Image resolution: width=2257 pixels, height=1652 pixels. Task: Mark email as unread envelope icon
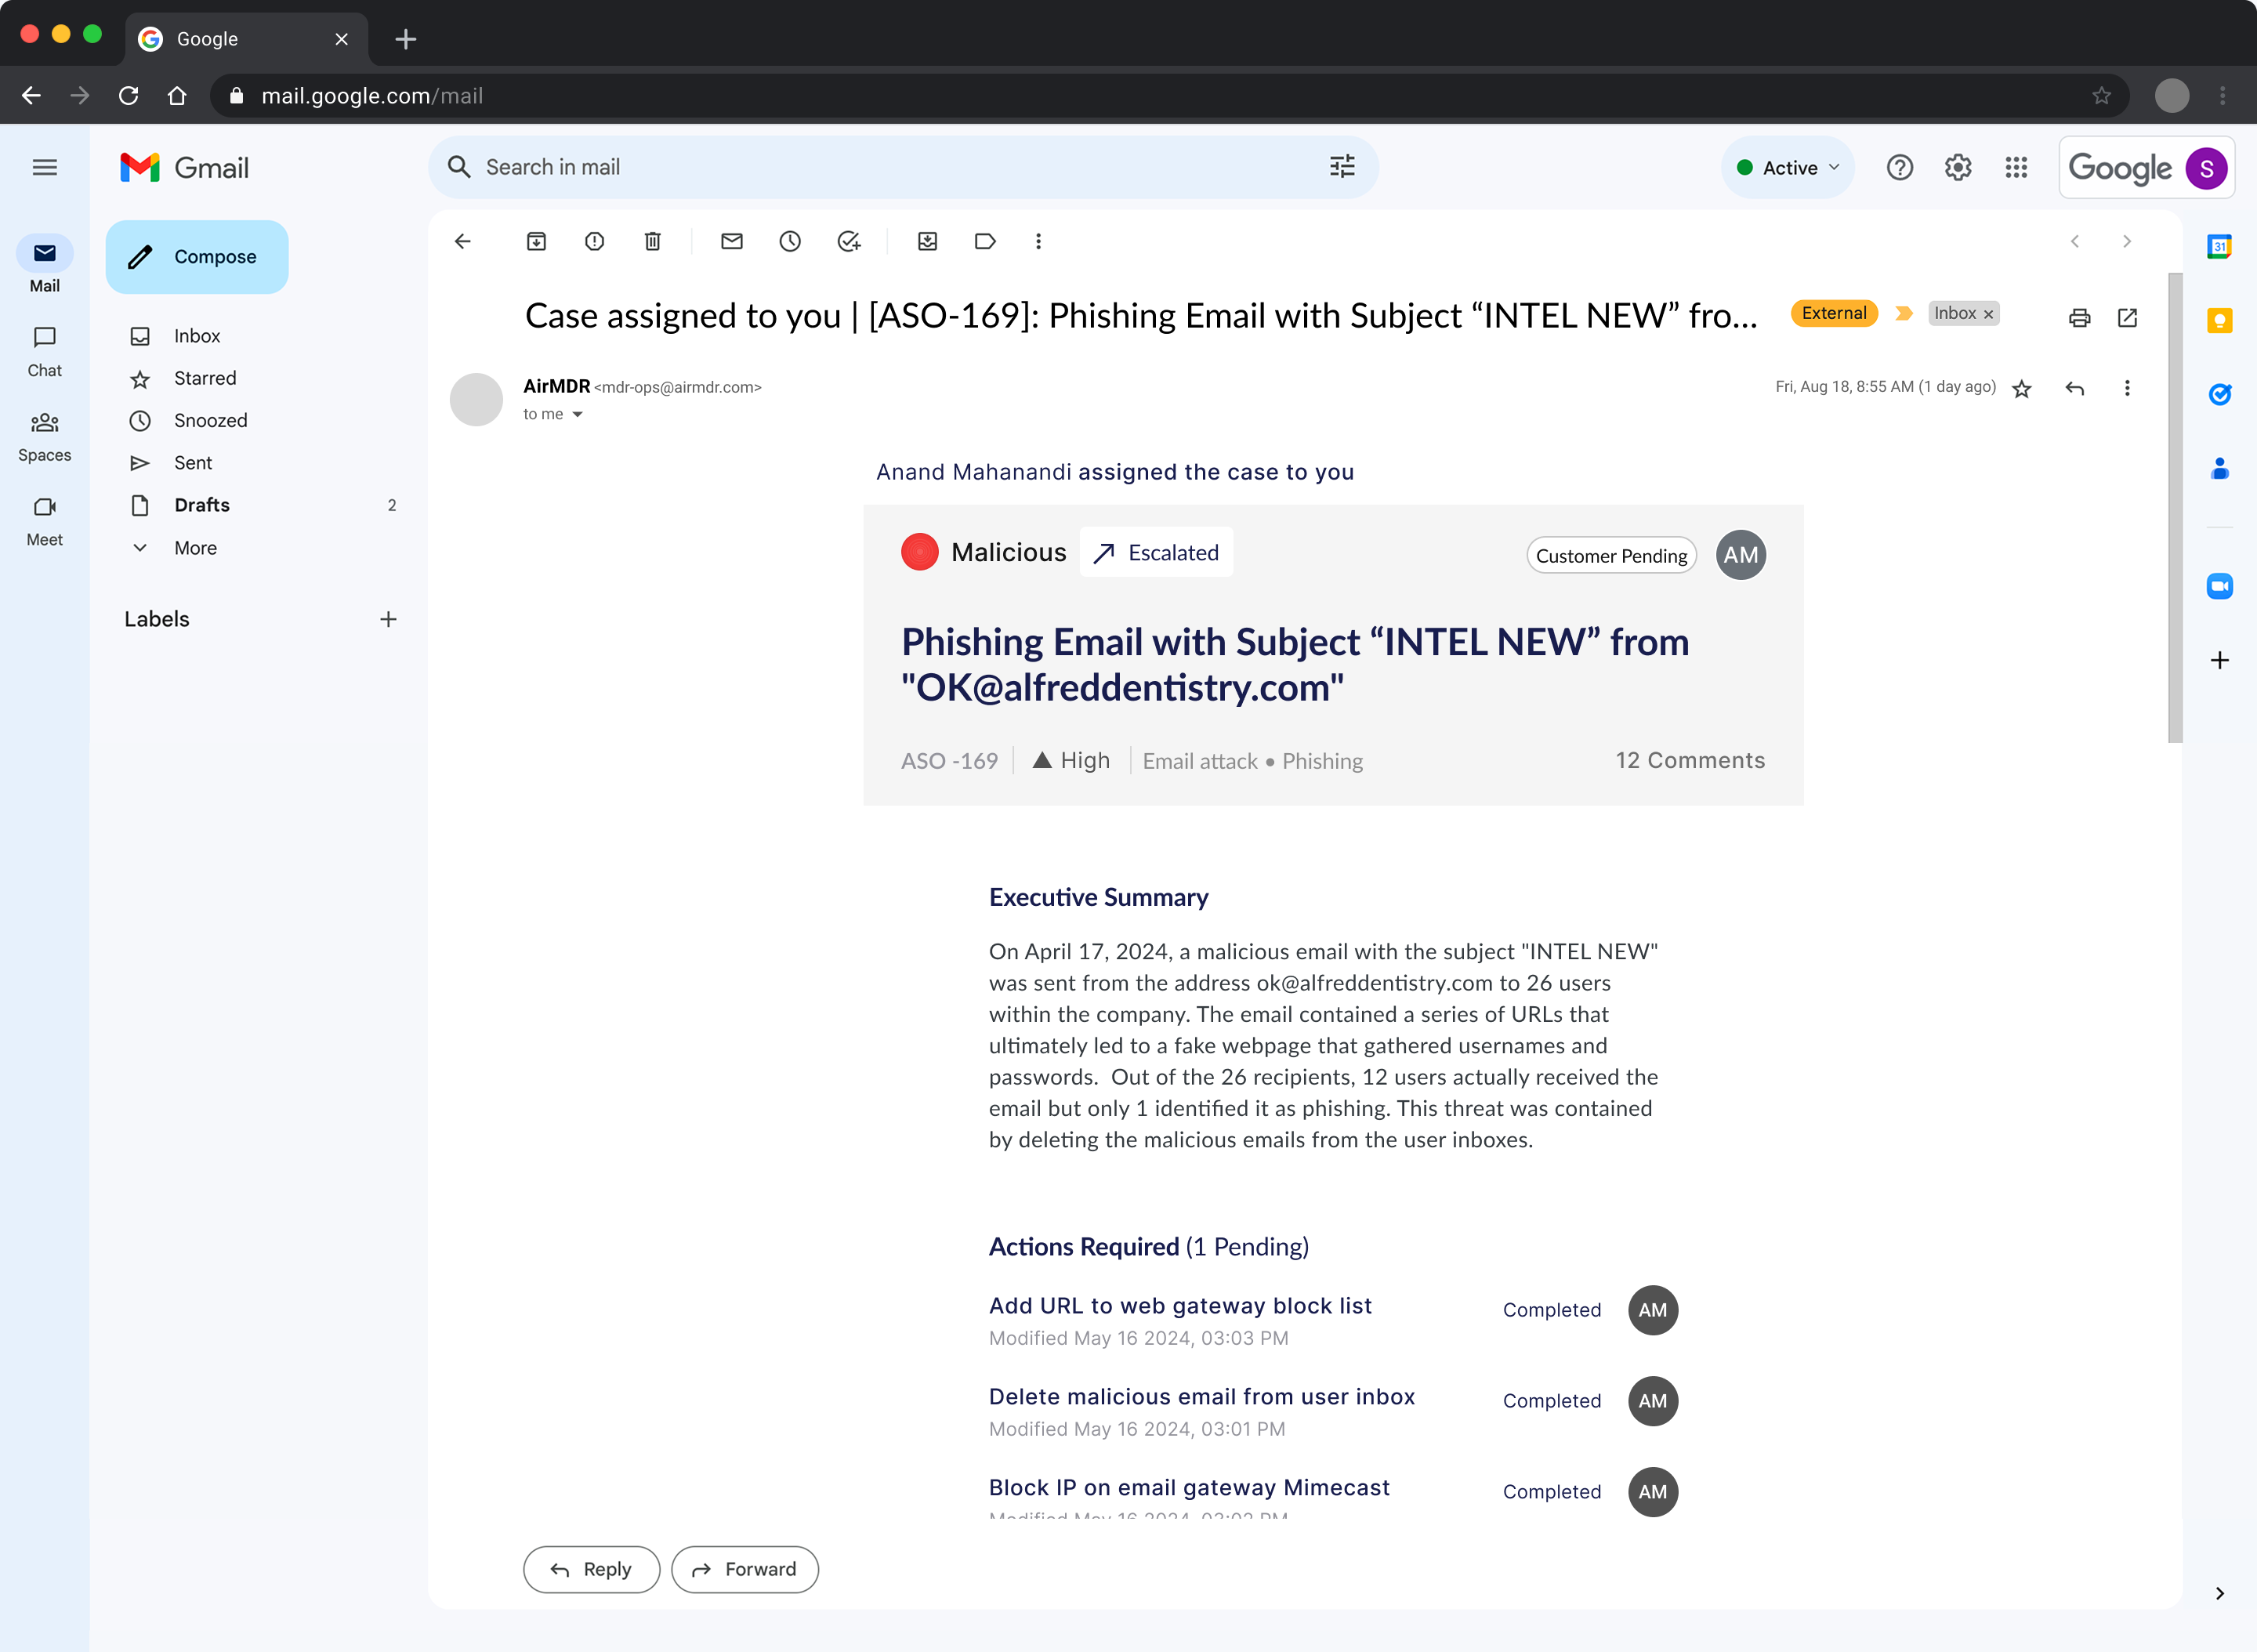[x=731, y=241]
